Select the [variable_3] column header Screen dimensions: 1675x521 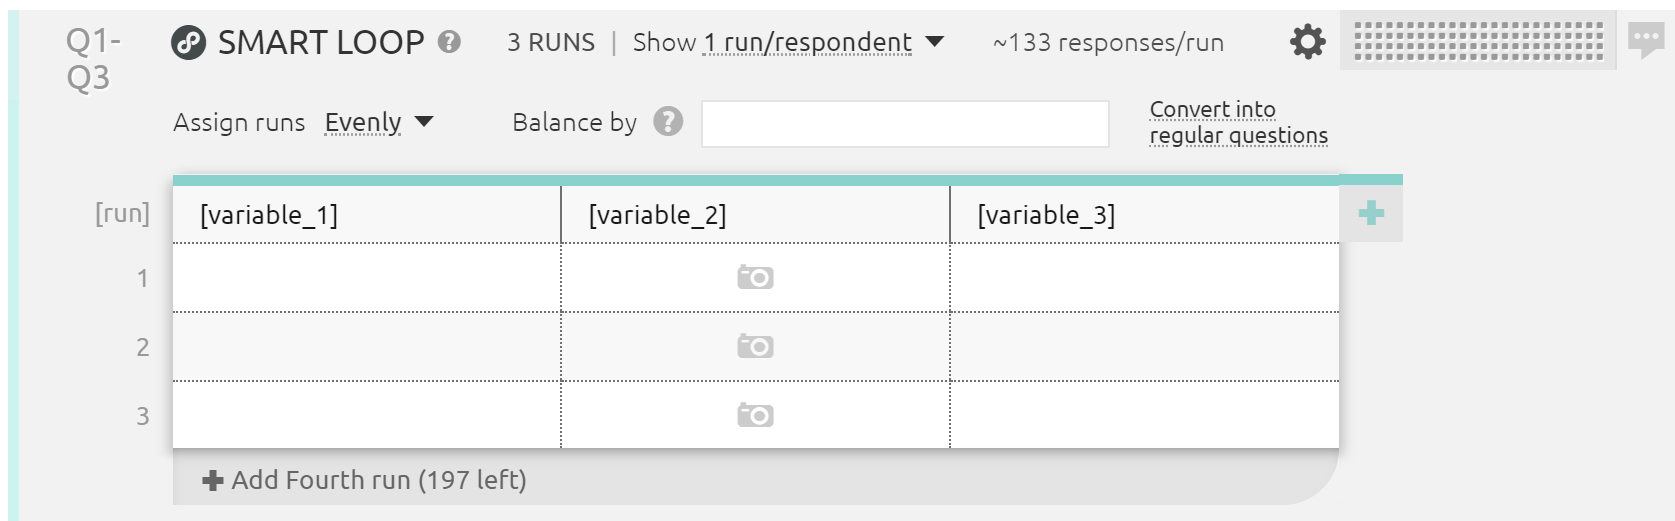1145,215
